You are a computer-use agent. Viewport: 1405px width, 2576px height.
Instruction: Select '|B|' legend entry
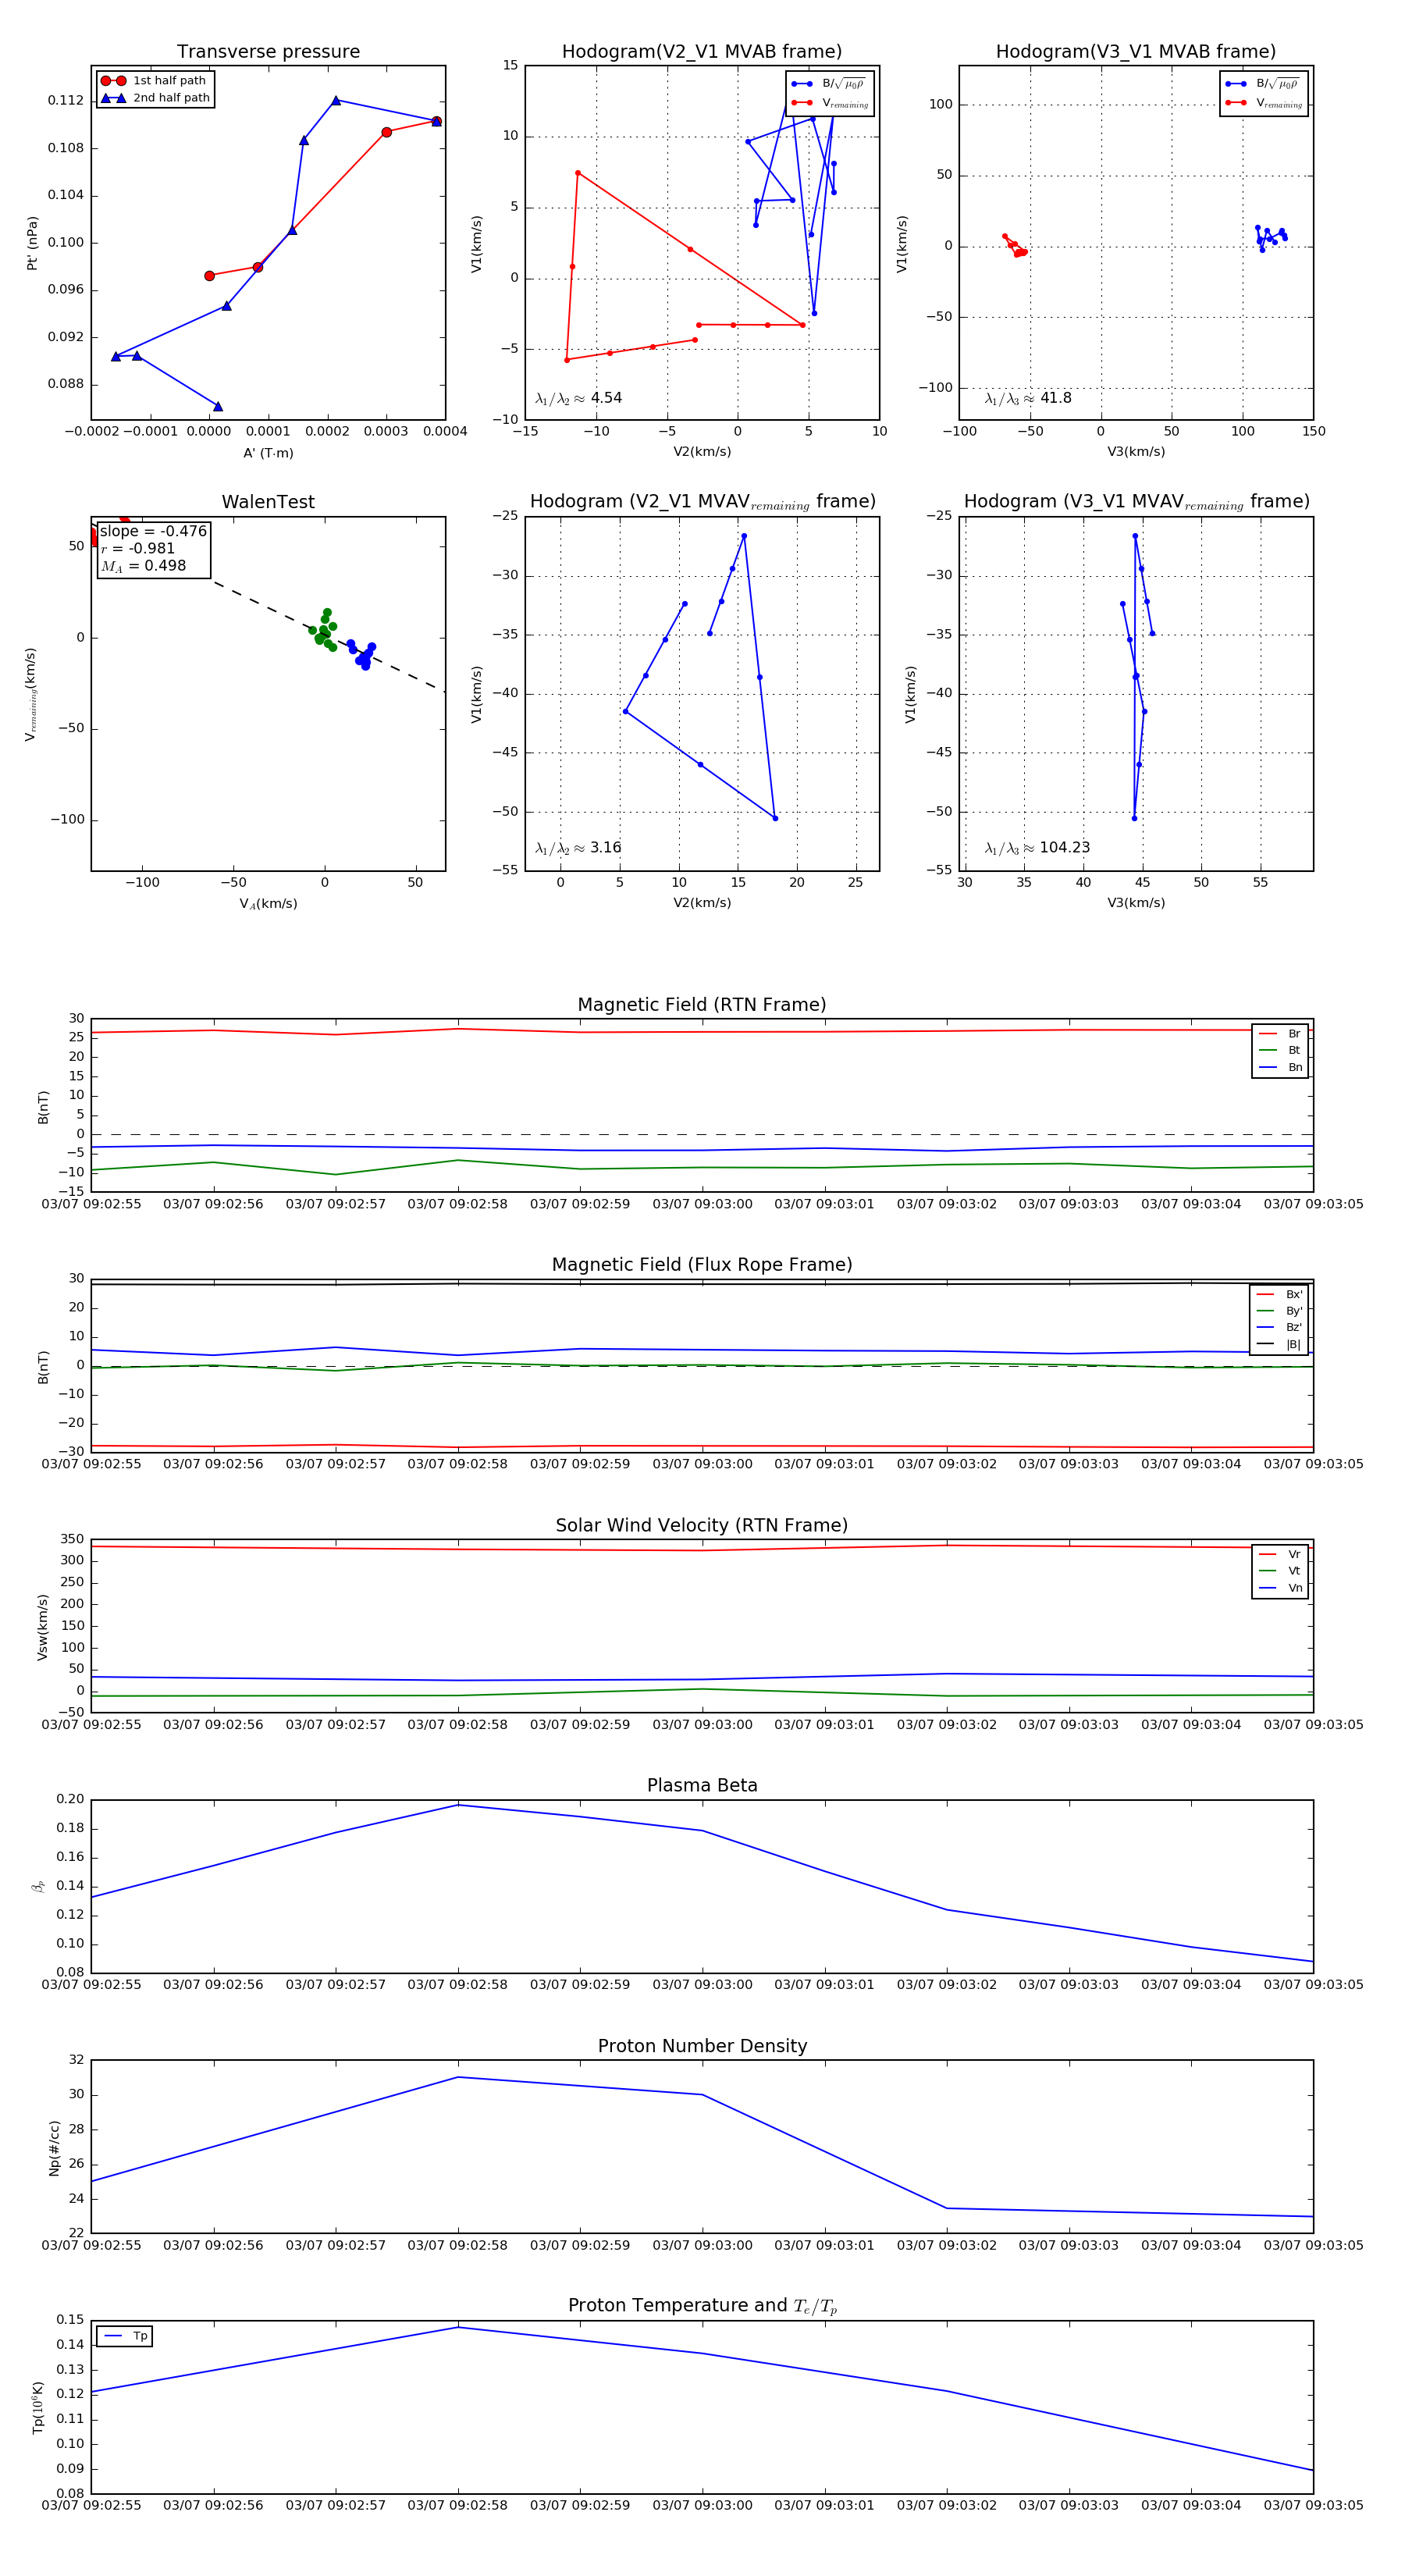tap(1280, 1345)
